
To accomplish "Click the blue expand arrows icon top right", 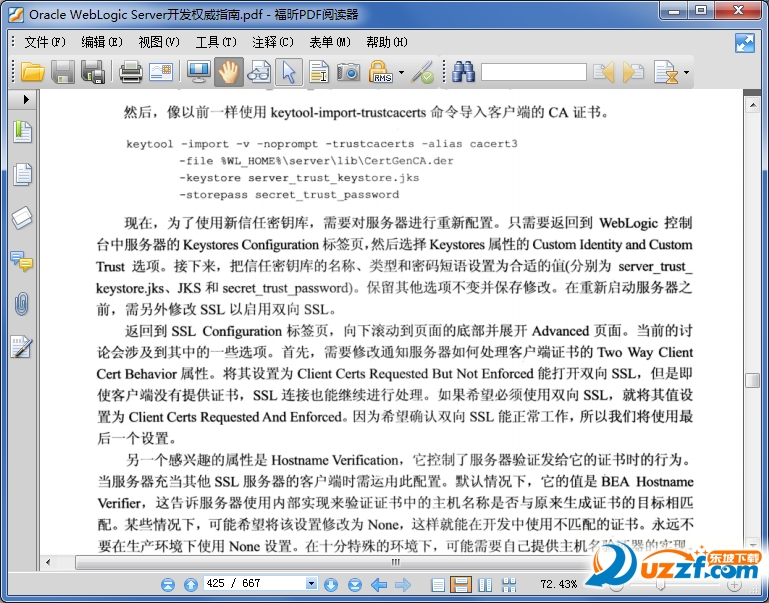I will coord(745,43).
